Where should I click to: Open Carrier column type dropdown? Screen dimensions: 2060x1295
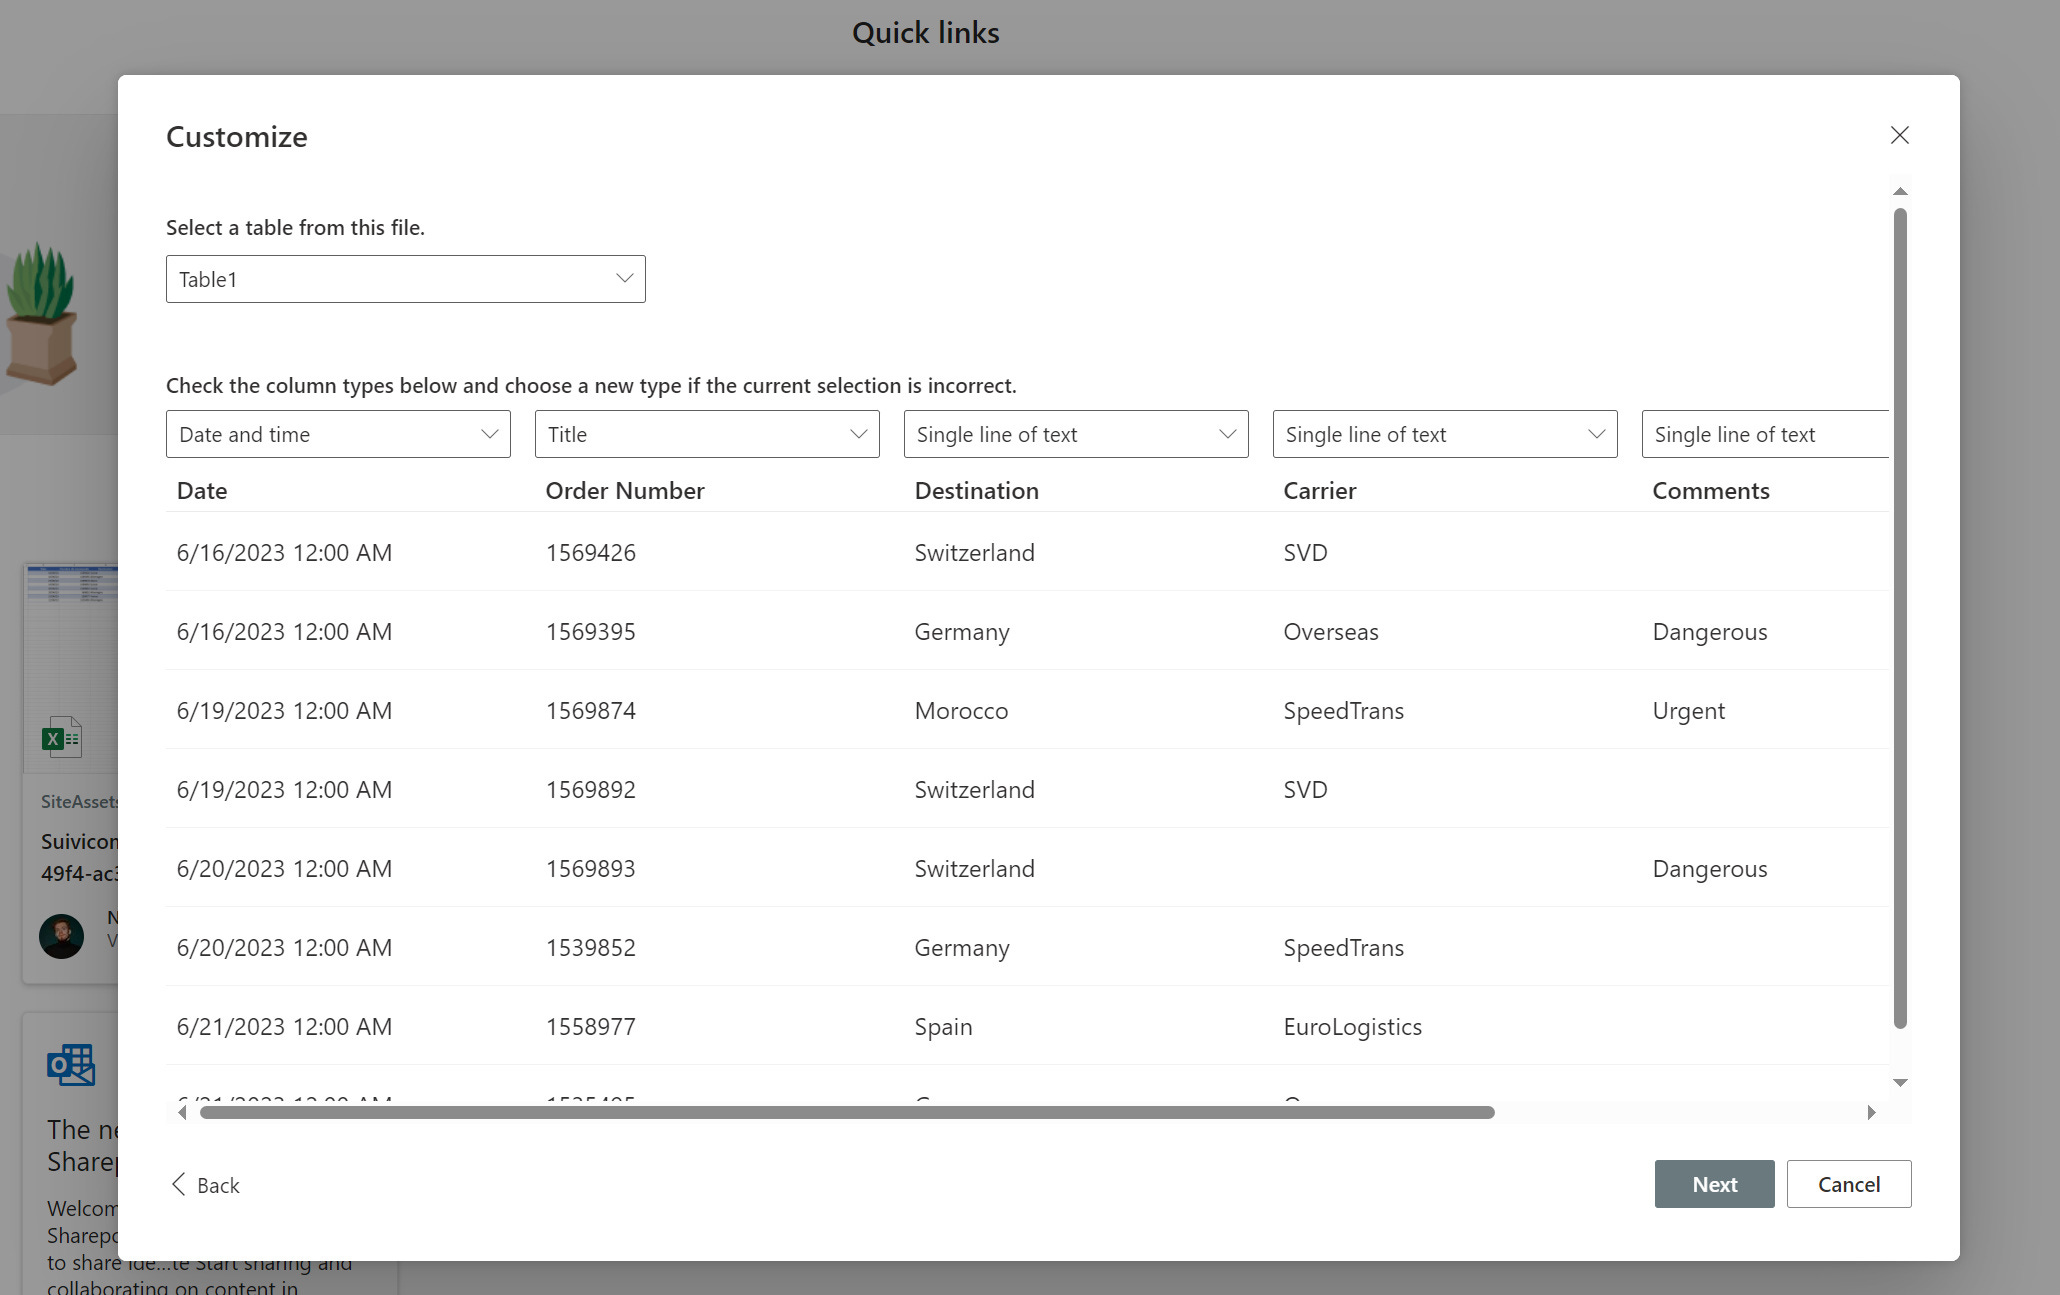click(x=1445, y=434)
